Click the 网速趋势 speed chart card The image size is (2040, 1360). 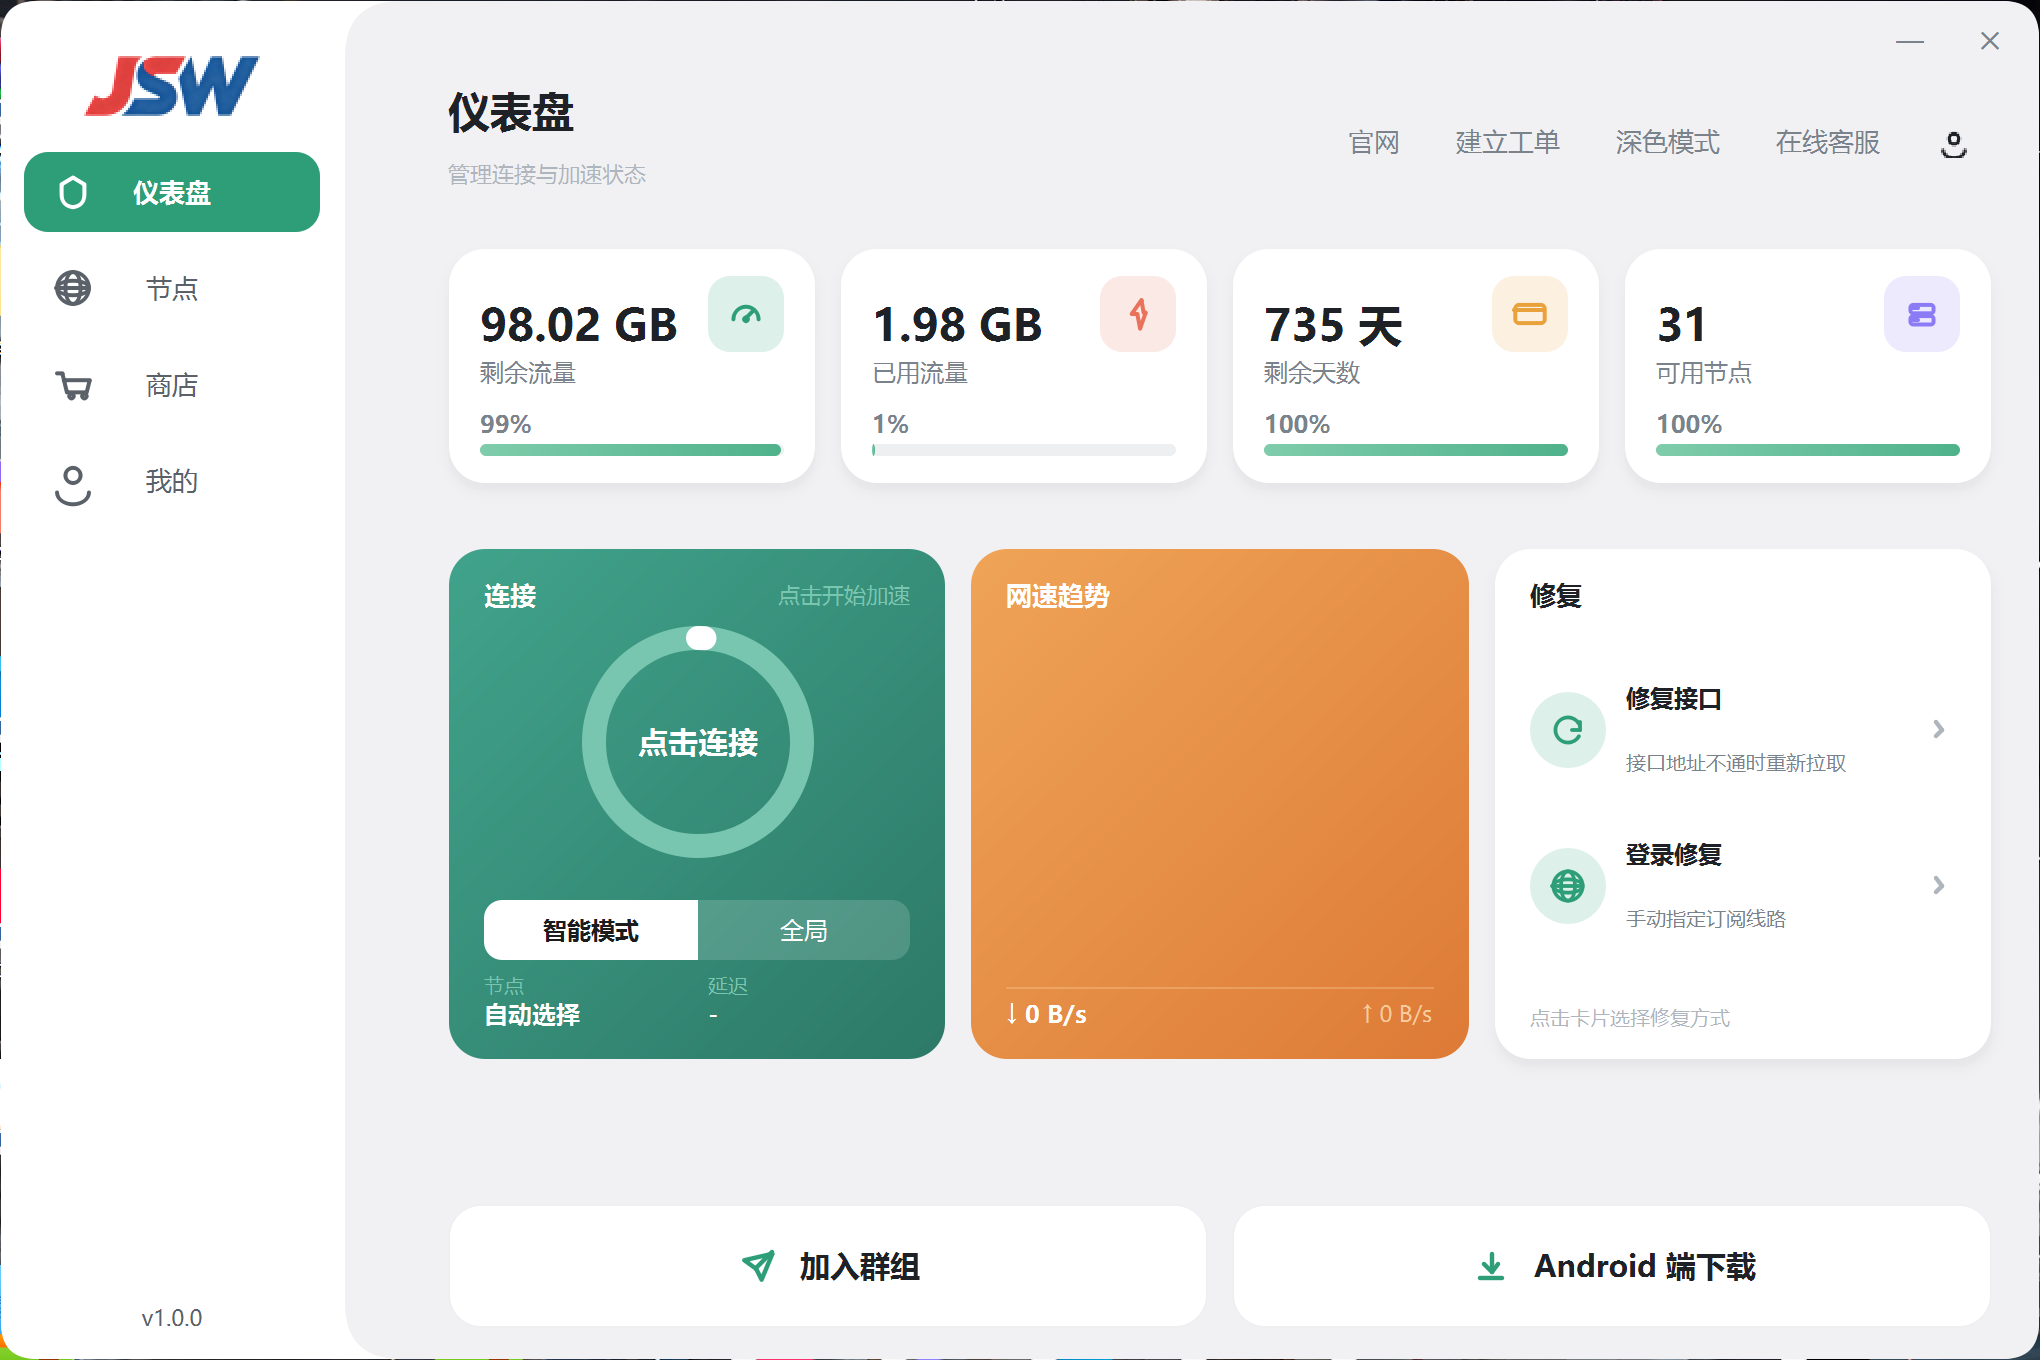[1220, 804]
